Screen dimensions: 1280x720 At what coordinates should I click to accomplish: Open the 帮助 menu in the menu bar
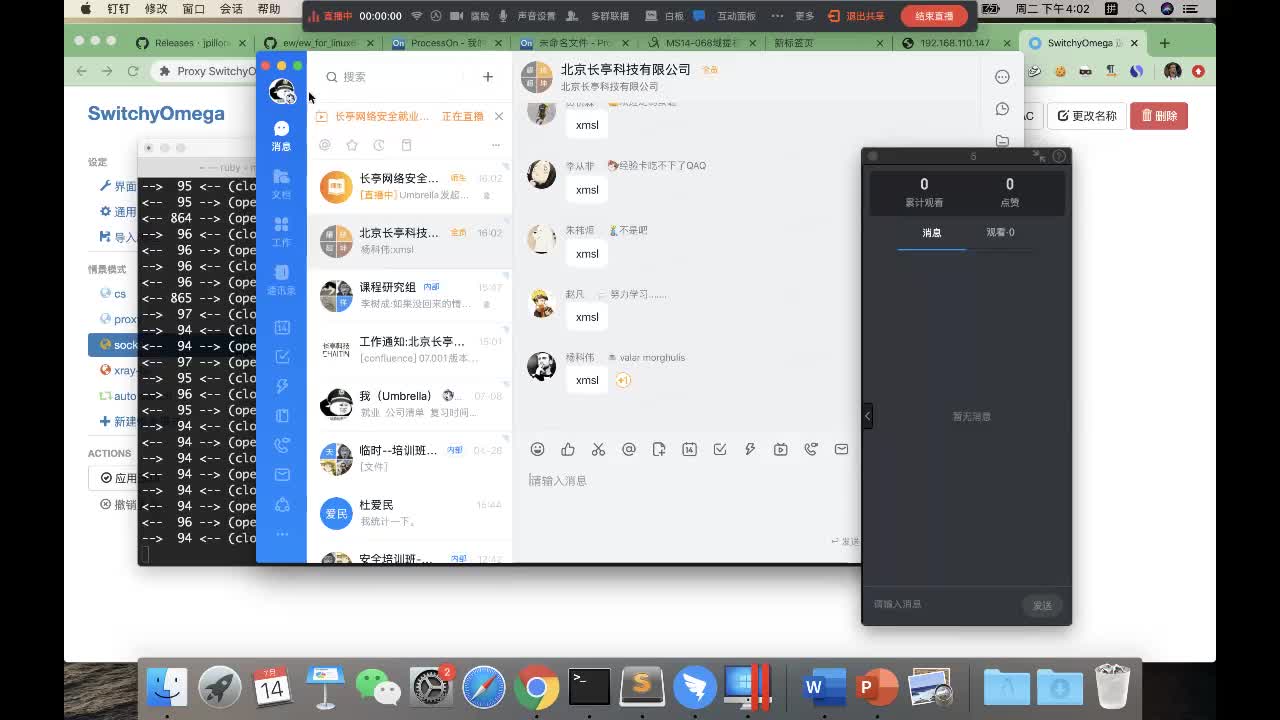269,9
